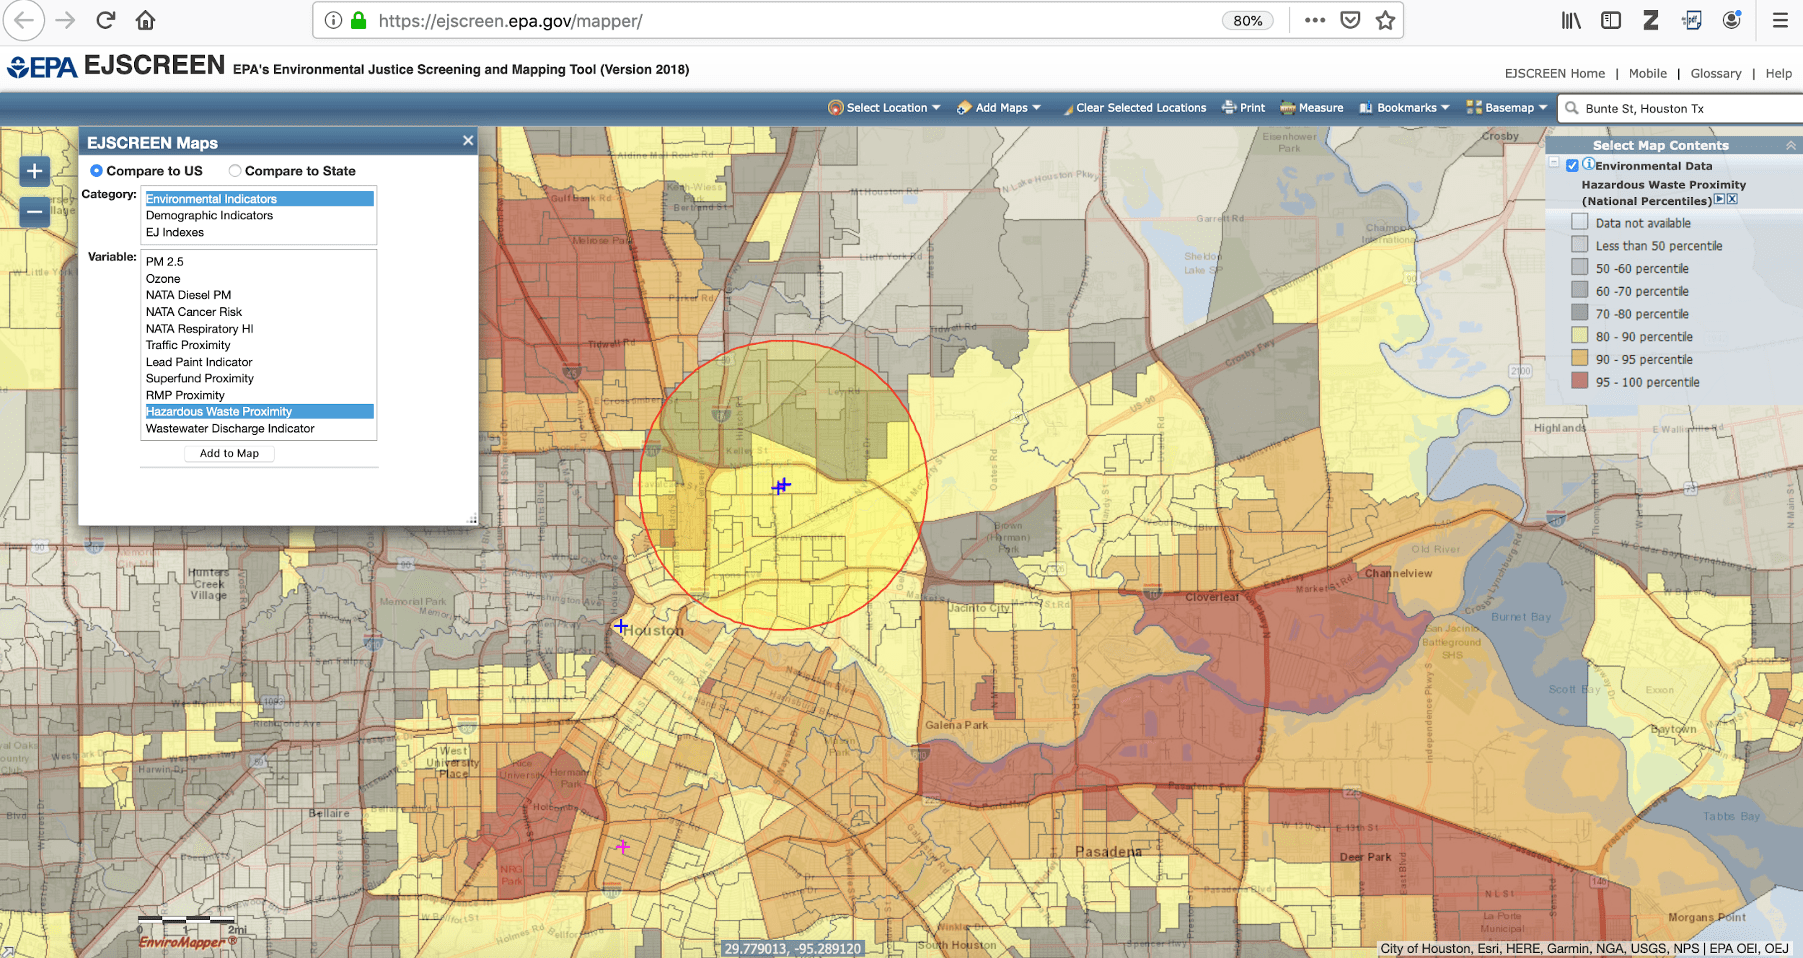Click the EPA logo
This screenshot has height=958, width=1803.
pos(42,67)
